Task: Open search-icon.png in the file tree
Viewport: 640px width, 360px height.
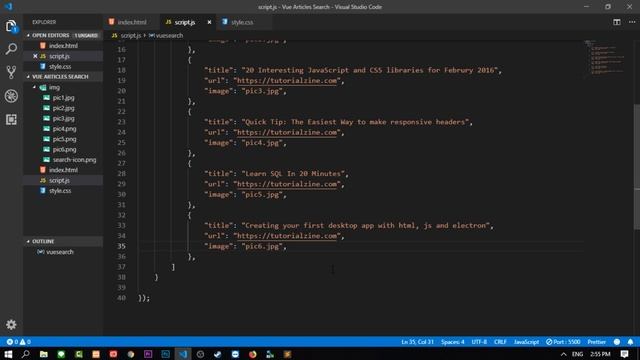Action: (74, 160)
